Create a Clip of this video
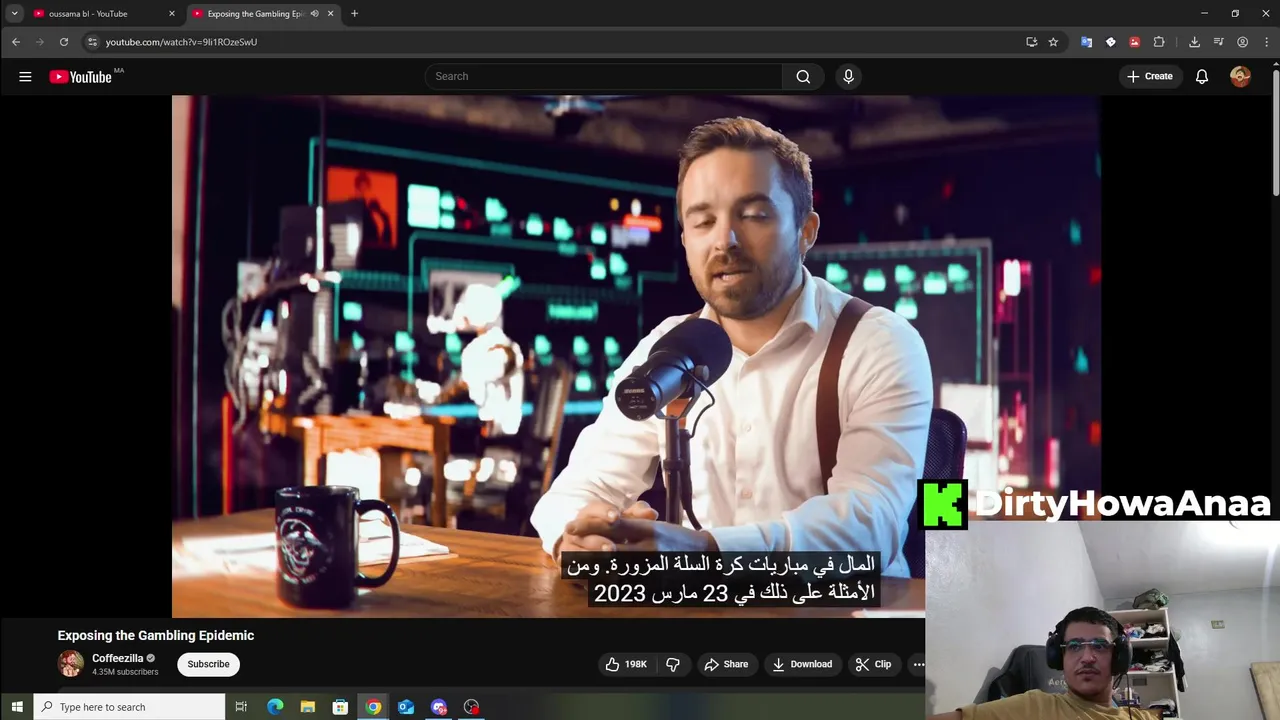The height and width of the screenshot is (720, 1280). tap(873, 664)
